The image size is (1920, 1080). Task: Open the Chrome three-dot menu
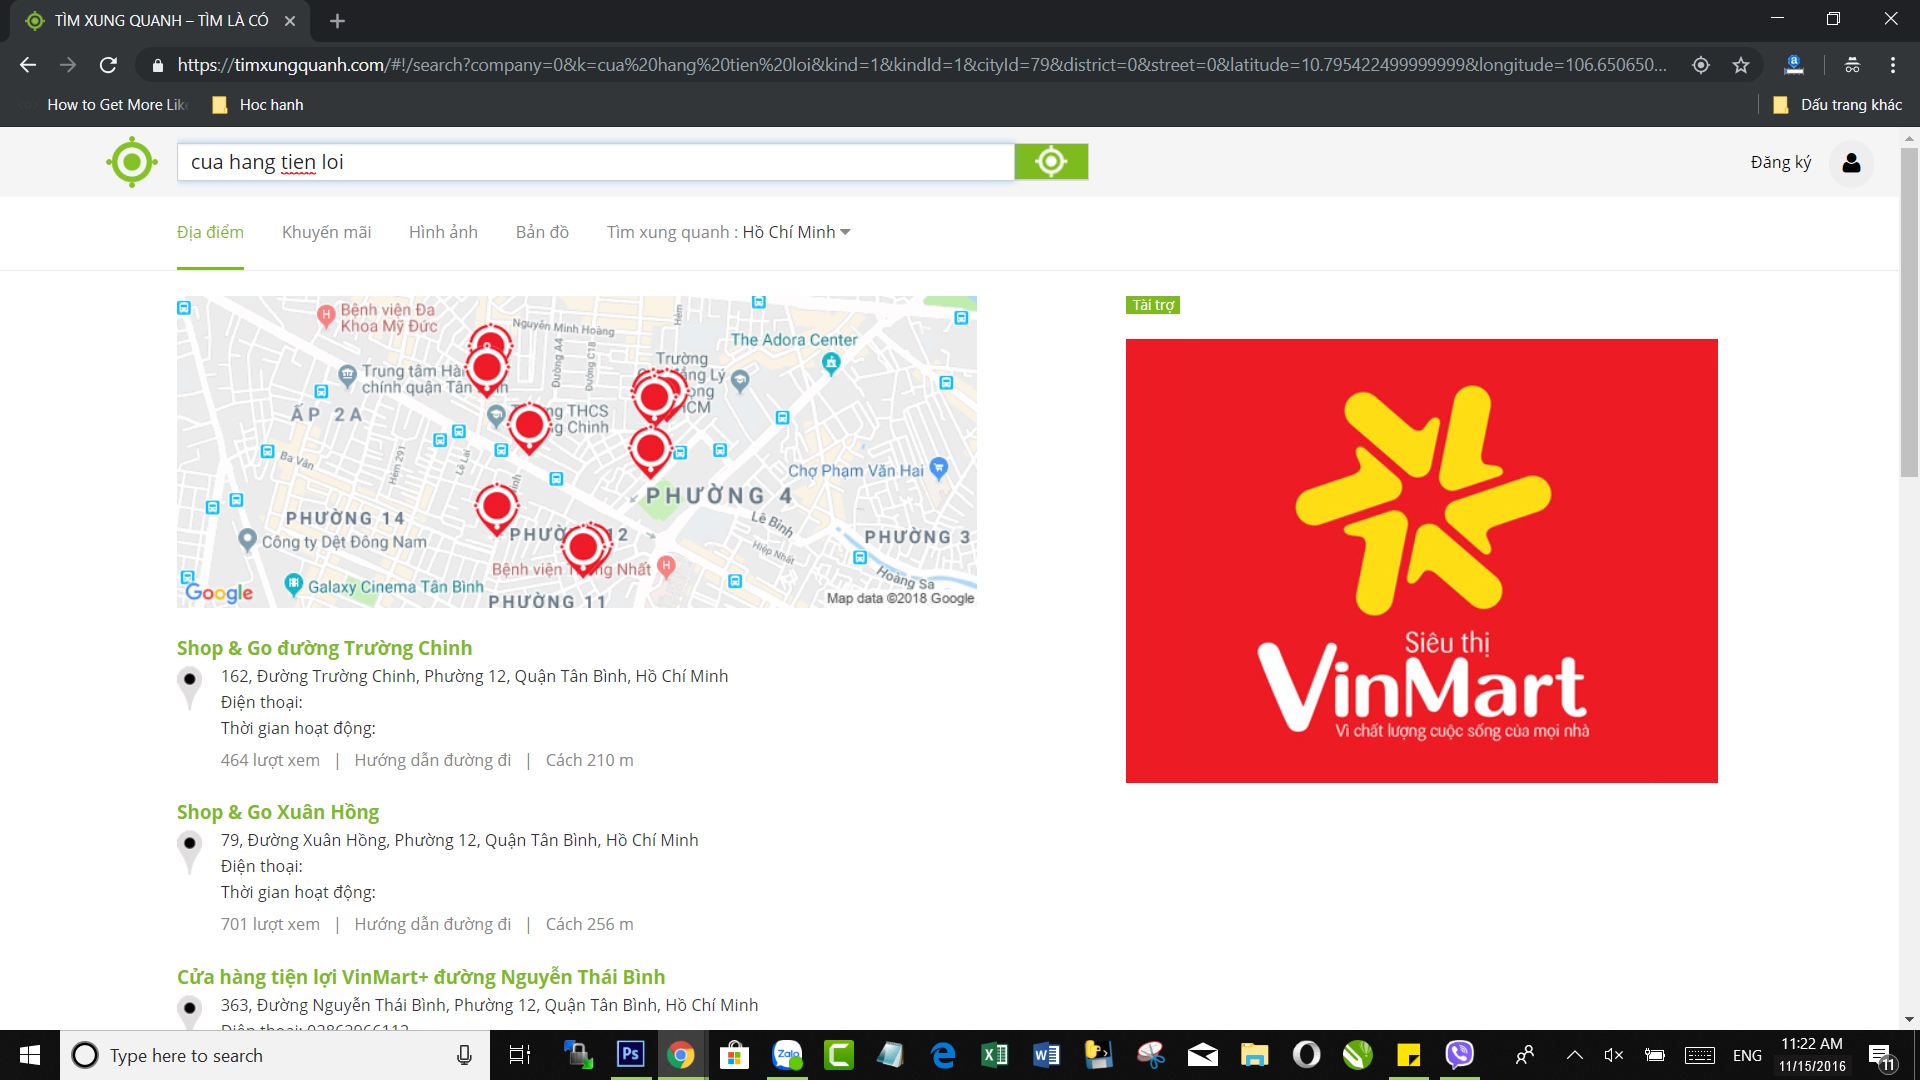(x=1893, y=65)
